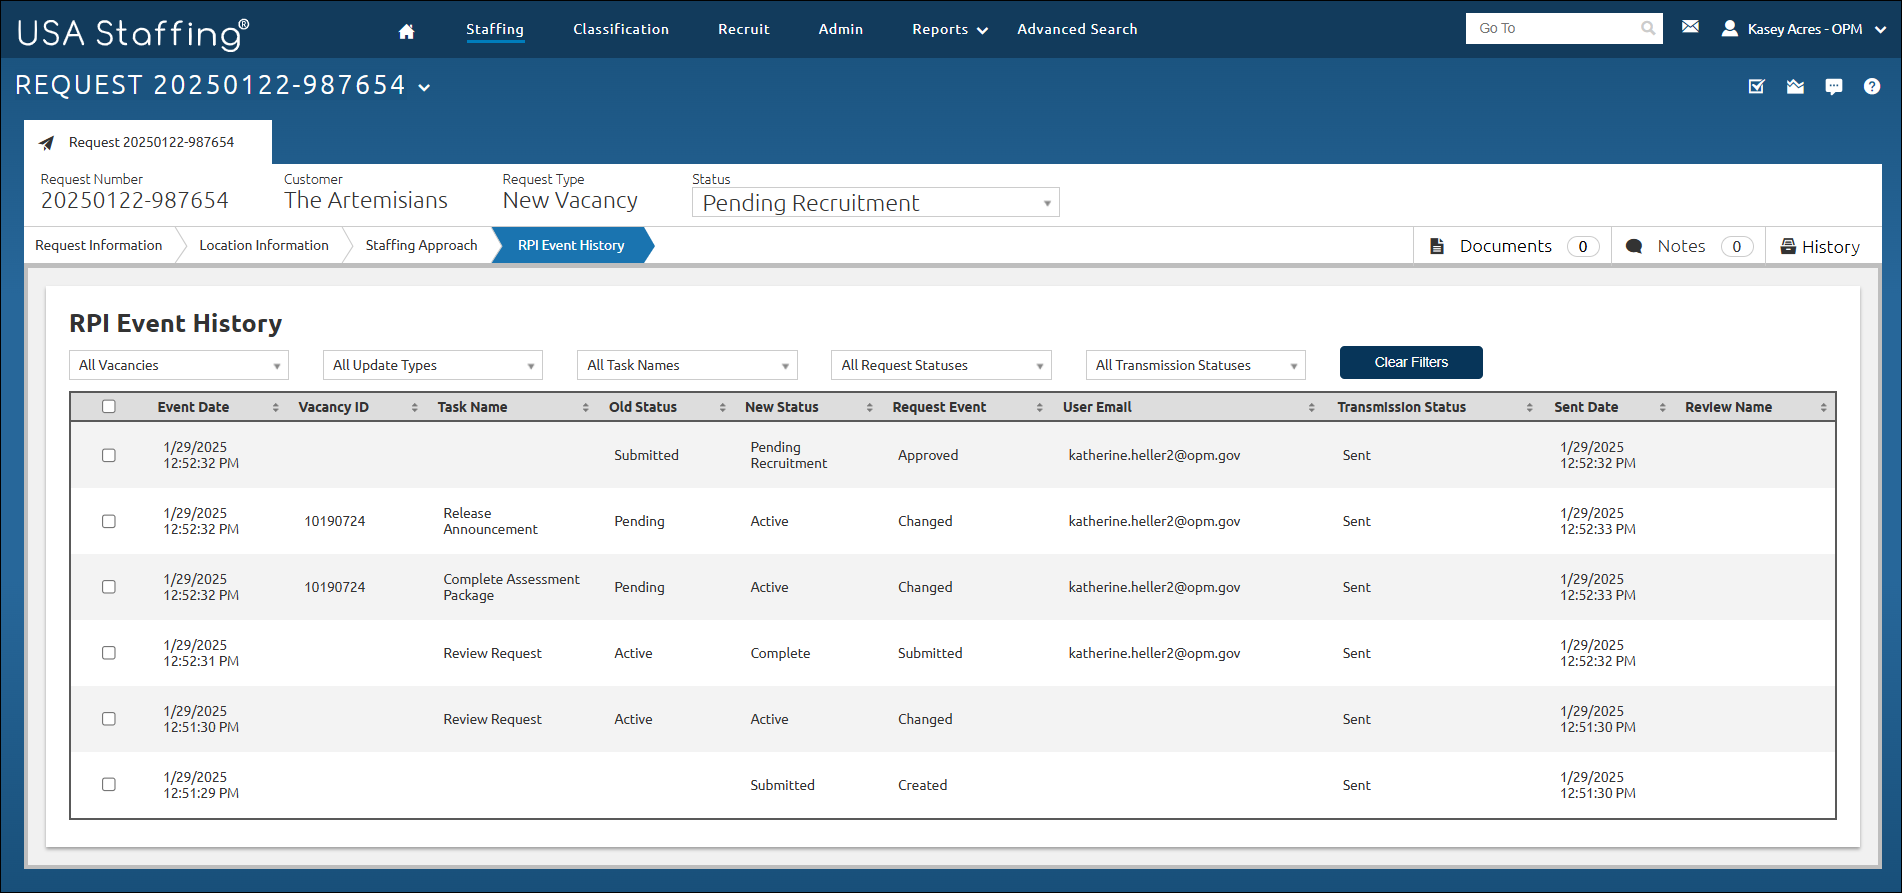This screenshot has height=893, width=1902.
Task: Click the Clear Filters button
Action: coord(1411,362)
